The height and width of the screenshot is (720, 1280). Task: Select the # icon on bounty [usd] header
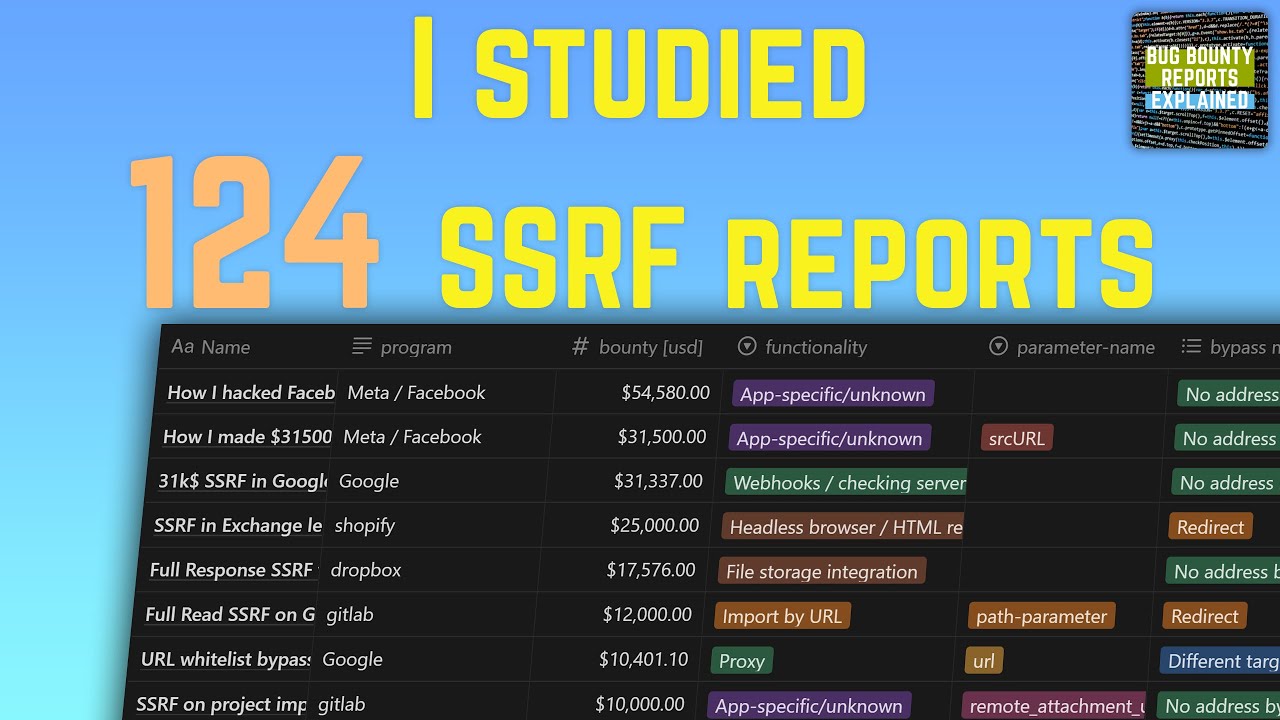tap(580, 347)
